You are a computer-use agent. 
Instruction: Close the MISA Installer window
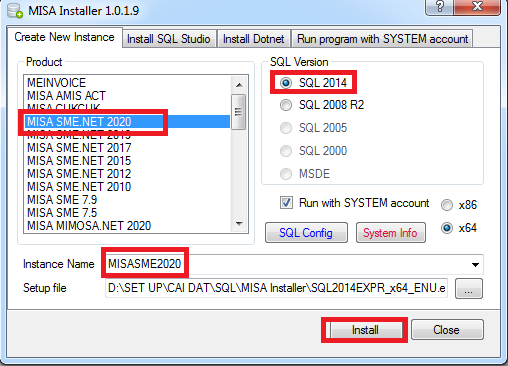pos(477,6)
